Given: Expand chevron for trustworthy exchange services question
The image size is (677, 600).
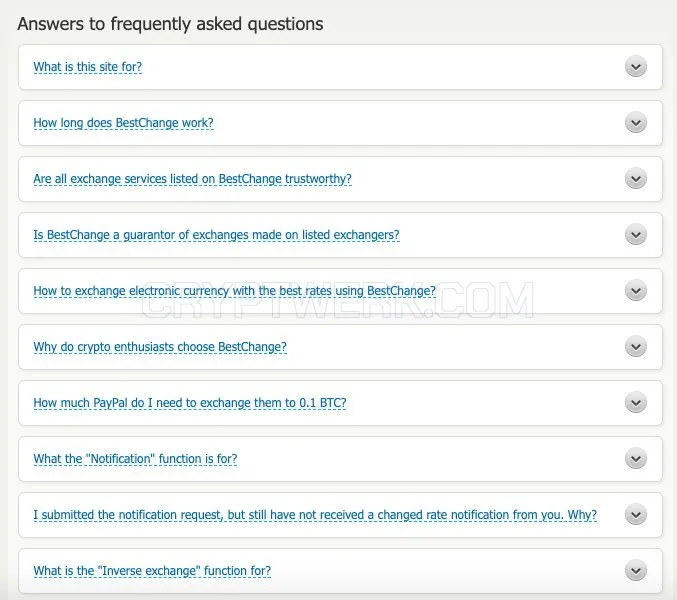Looking at the screenshot, I should 636,179.
